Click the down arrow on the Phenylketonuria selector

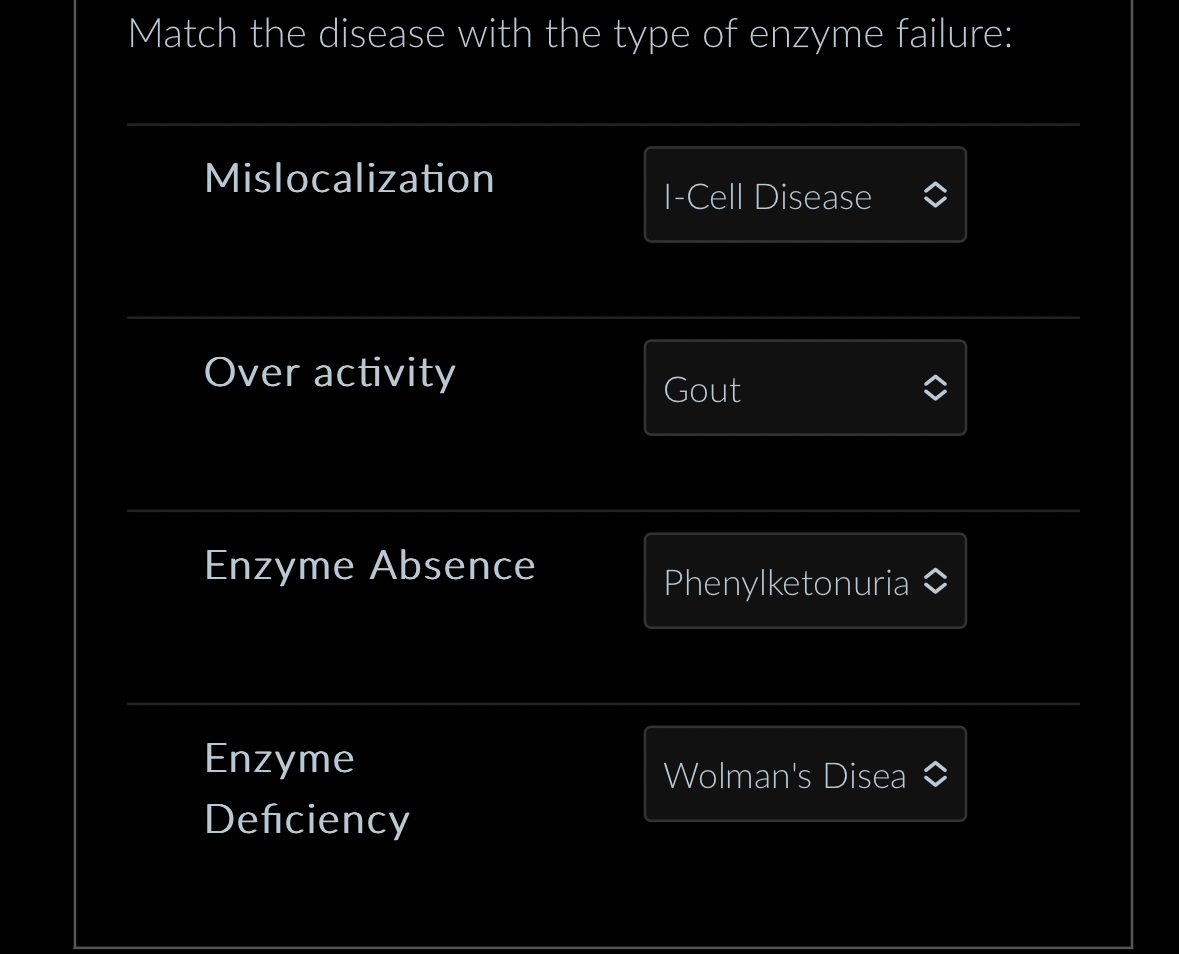click(x=935, y=588)
